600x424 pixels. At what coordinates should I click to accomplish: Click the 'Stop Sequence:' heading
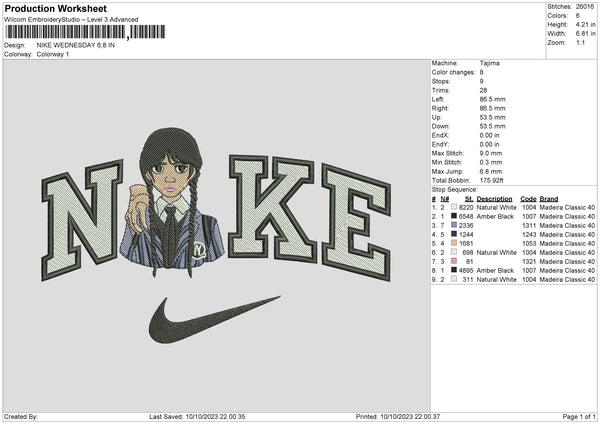tap(455, 189)
